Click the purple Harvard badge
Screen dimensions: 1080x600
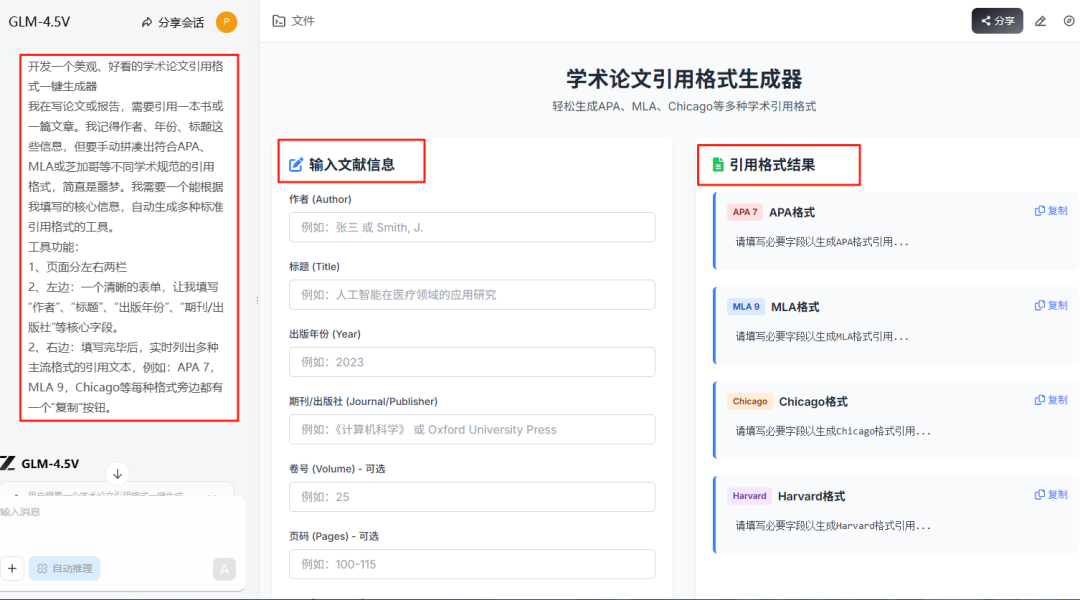(x=749, y=496)
